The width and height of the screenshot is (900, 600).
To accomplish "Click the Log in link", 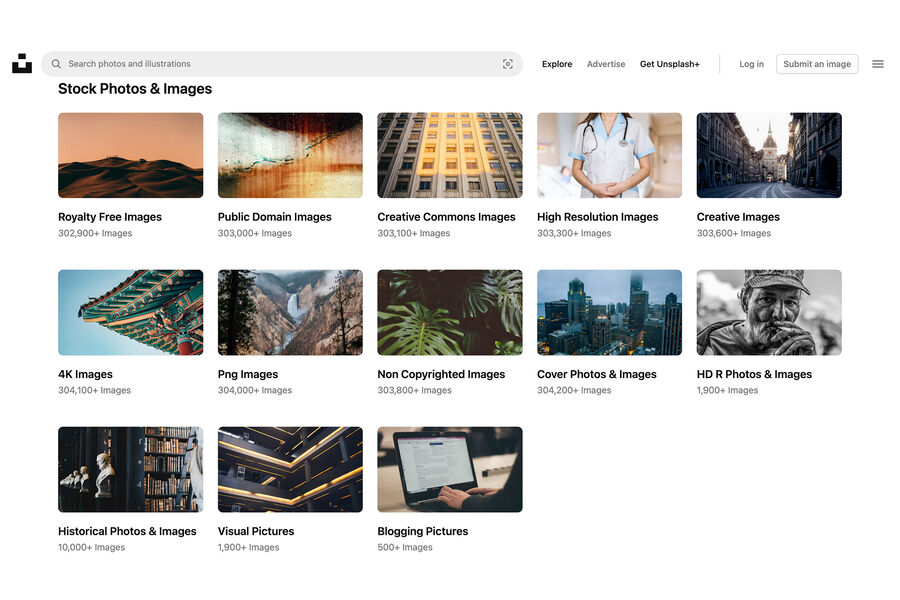I will pyautogui.click(x=751, y=64).
